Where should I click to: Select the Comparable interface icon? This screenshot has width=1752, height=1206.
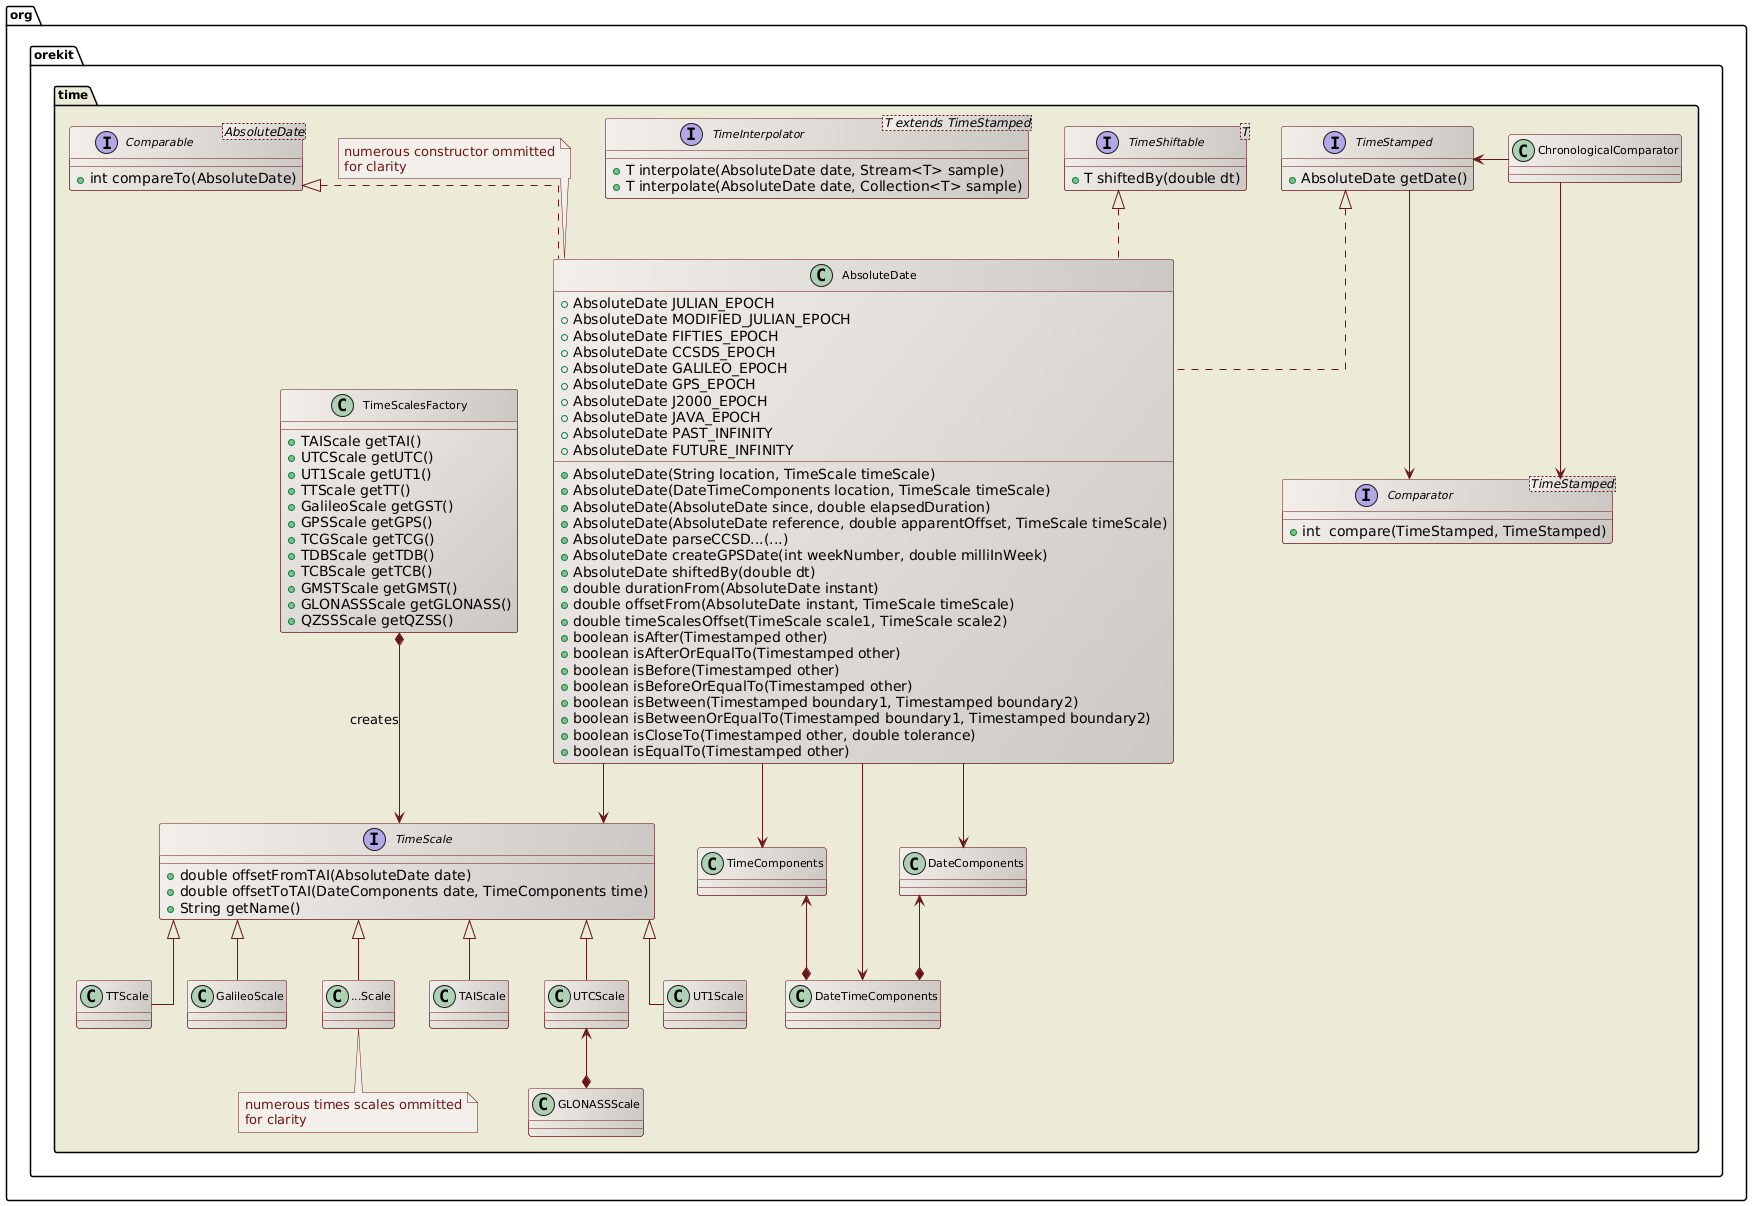click(x=108, y=142)
